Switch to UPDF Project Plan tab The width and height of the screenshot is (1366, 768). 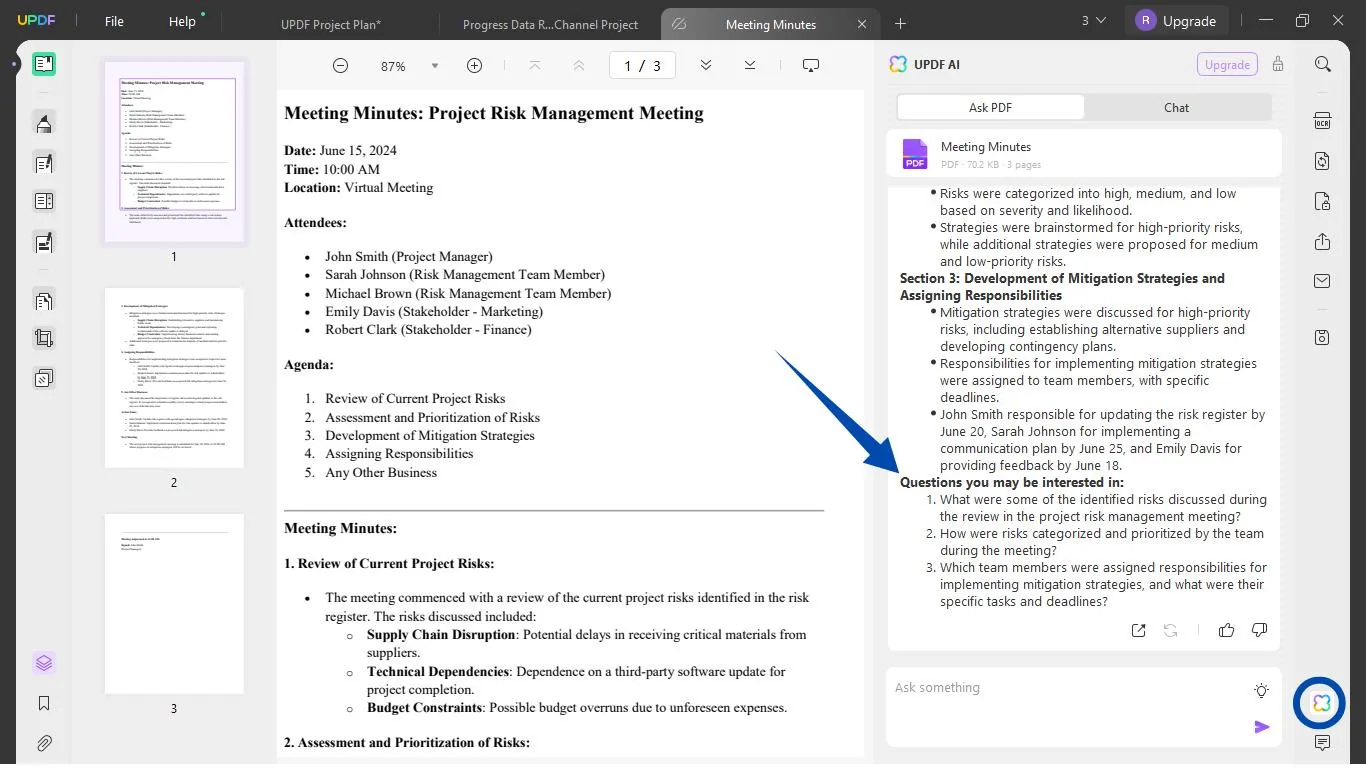[331, 24]
